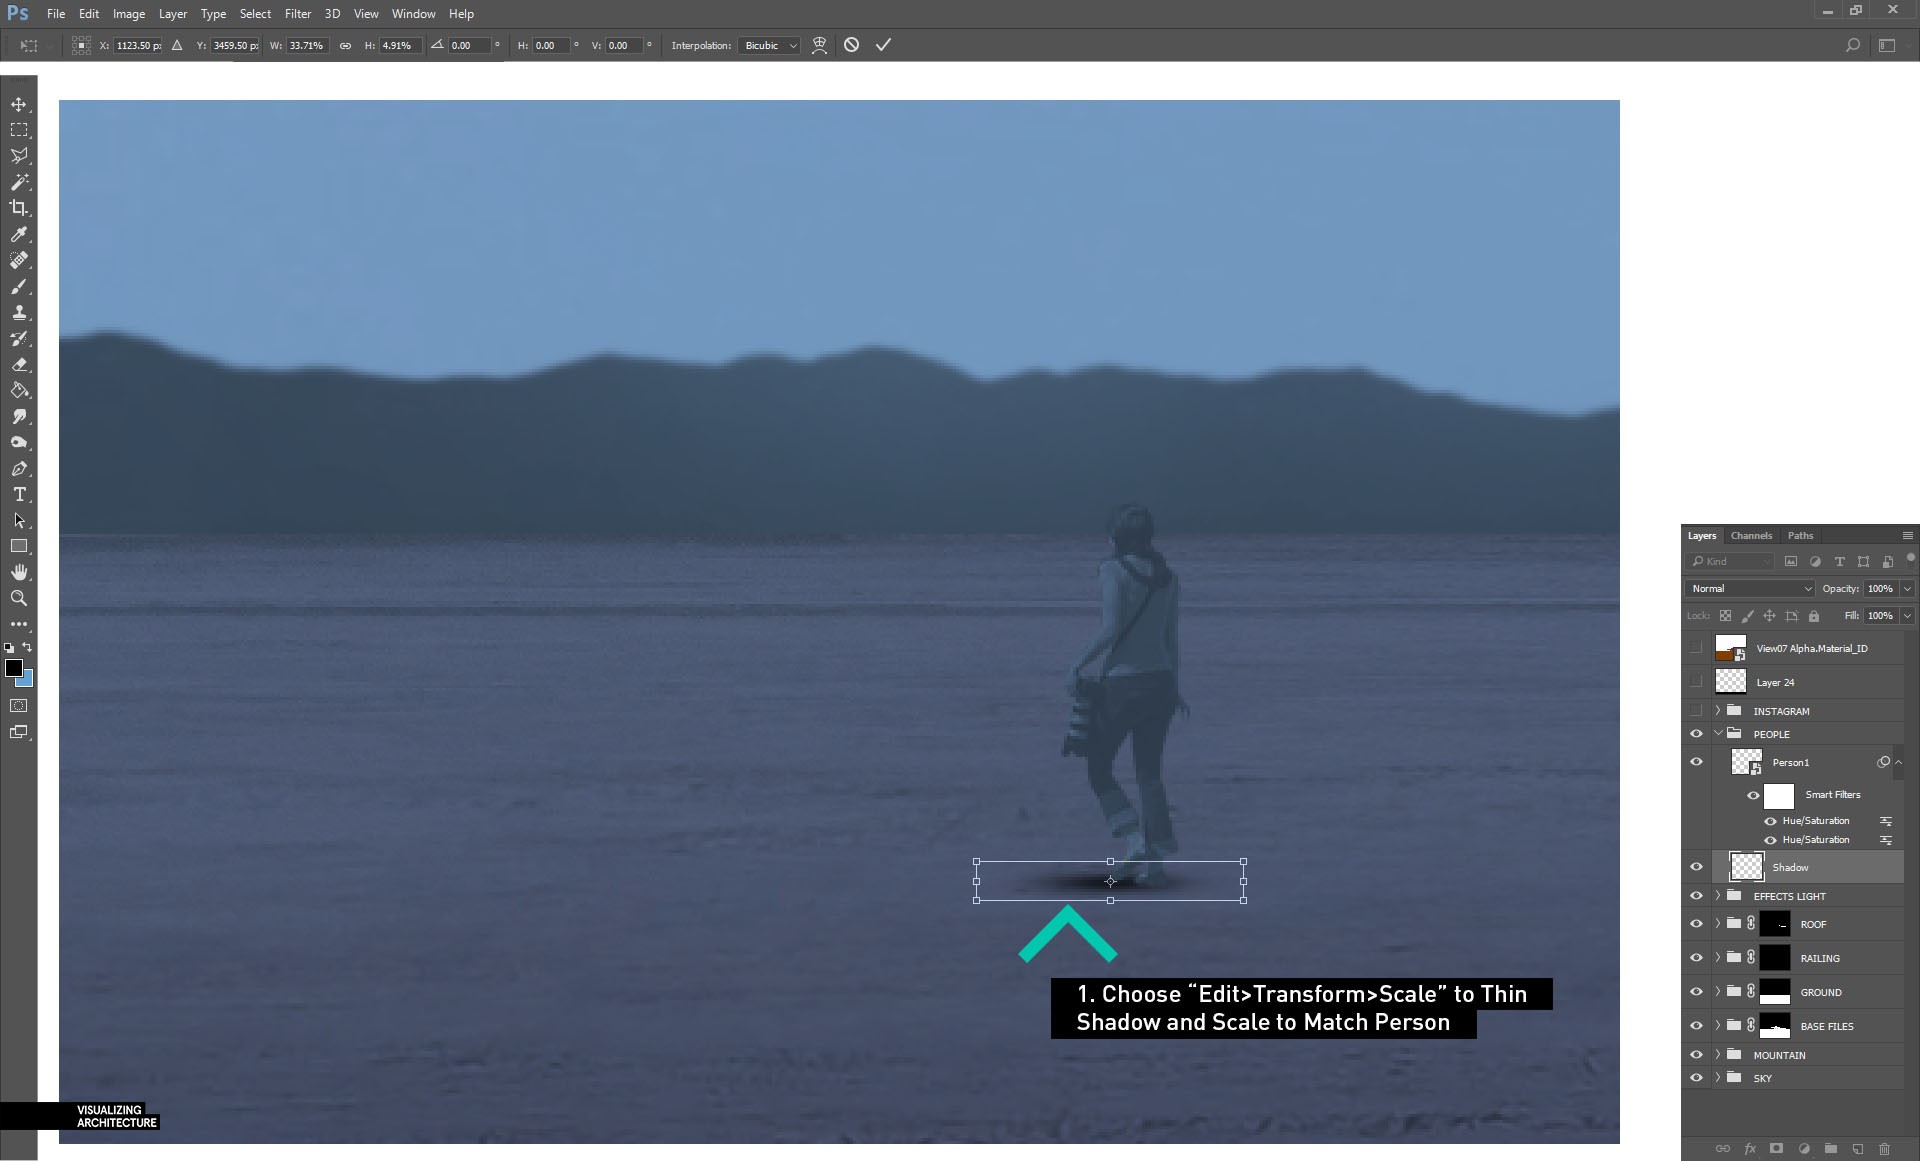
Task: Click the delete layer trash icon
Action: (1884, 1149)
